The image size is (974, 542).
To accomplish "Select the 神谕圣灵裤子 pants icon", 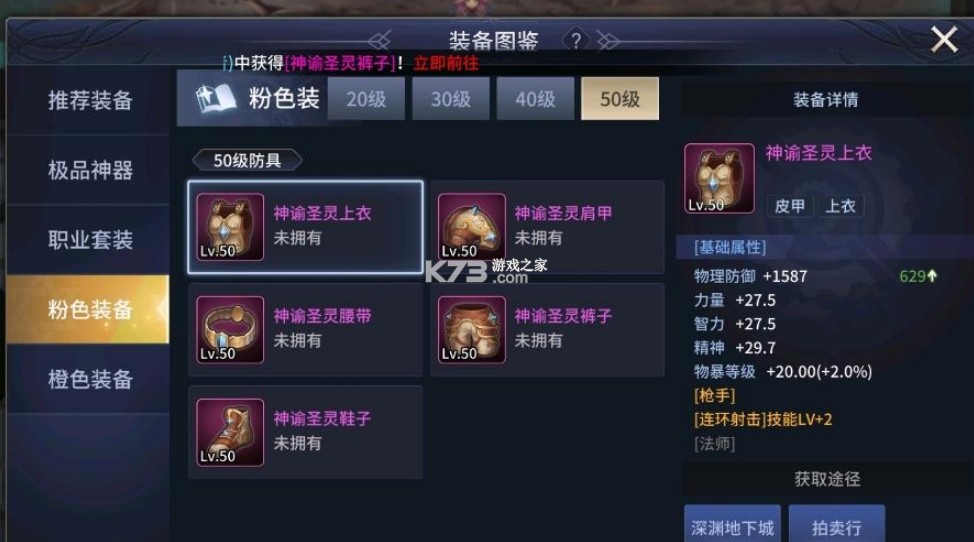I will point(471,330).
